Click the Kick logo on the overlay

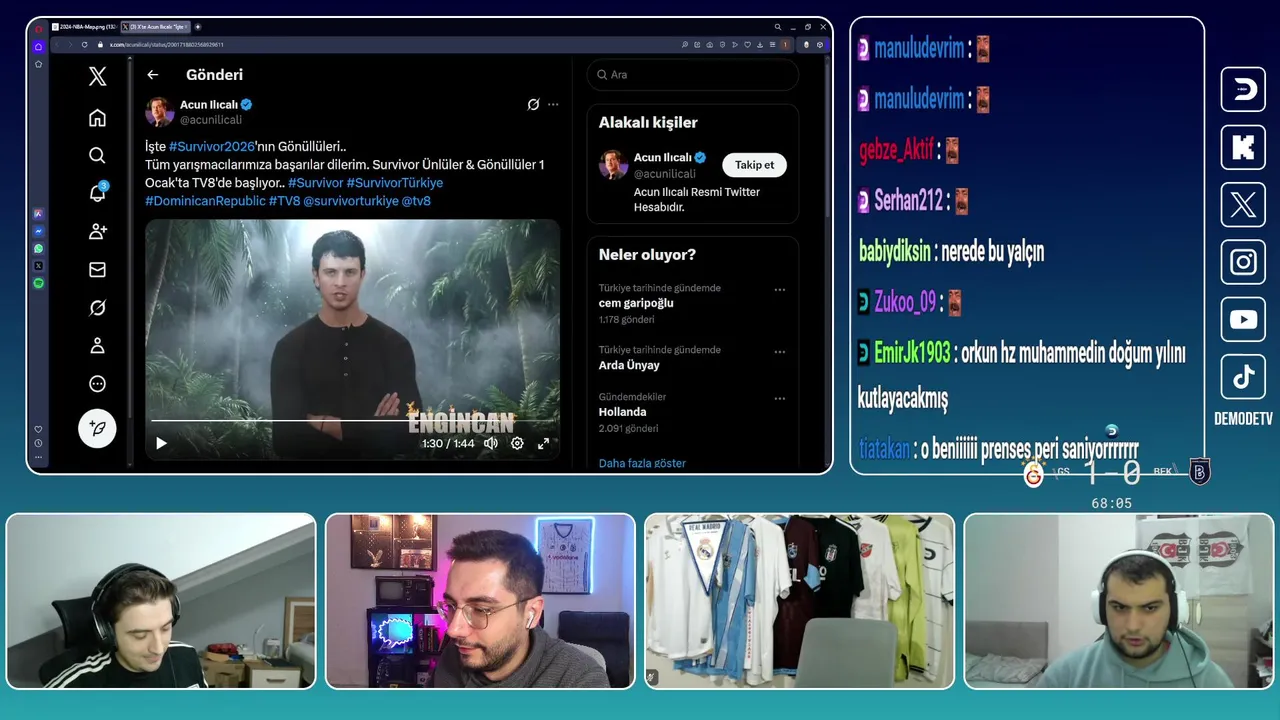[x=1243, y=148]
